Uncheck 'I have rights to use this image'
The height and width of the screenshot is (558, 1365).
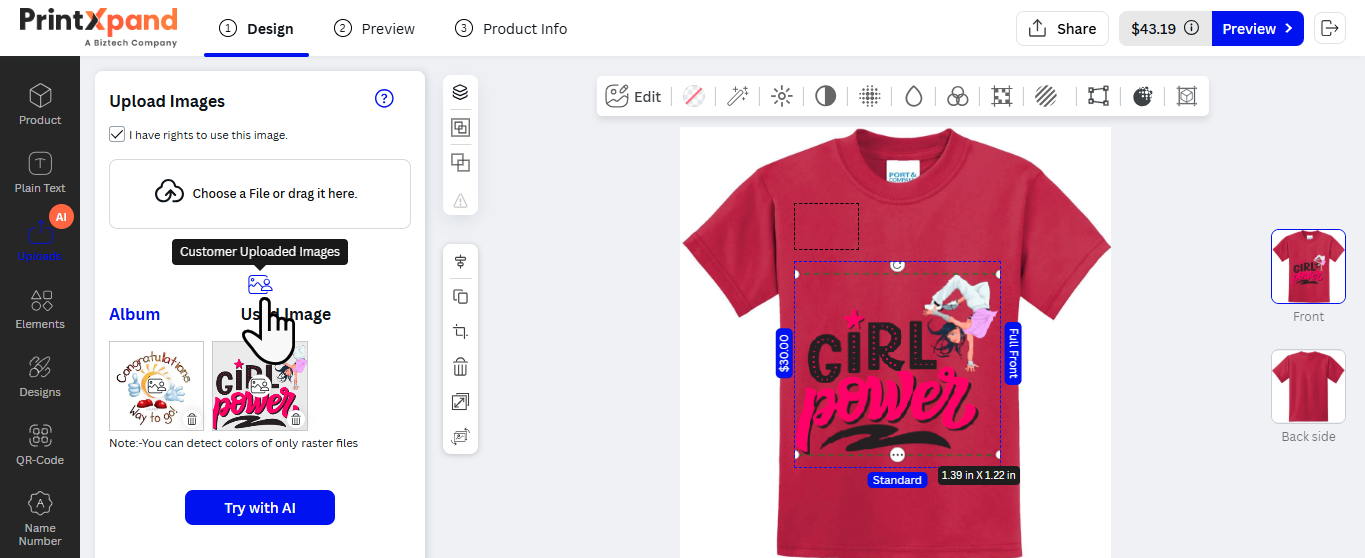pos(117,134)
